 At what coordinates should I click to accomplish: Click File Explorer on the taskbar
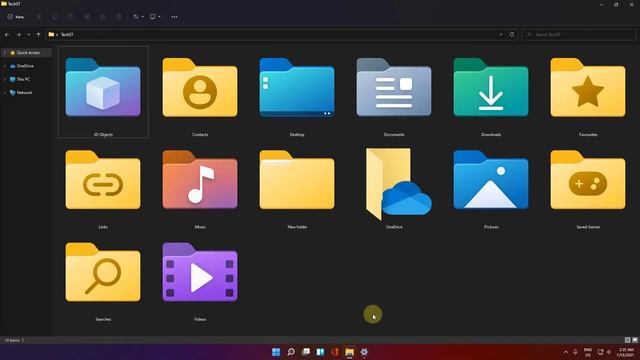click(349, 352)
